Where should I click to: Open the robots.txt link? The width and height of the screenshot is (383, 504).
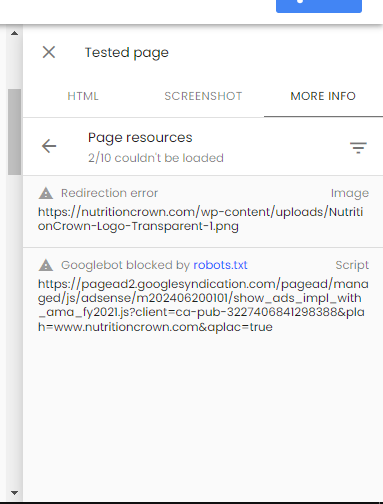pyautogui.click(x=220, y=265)
